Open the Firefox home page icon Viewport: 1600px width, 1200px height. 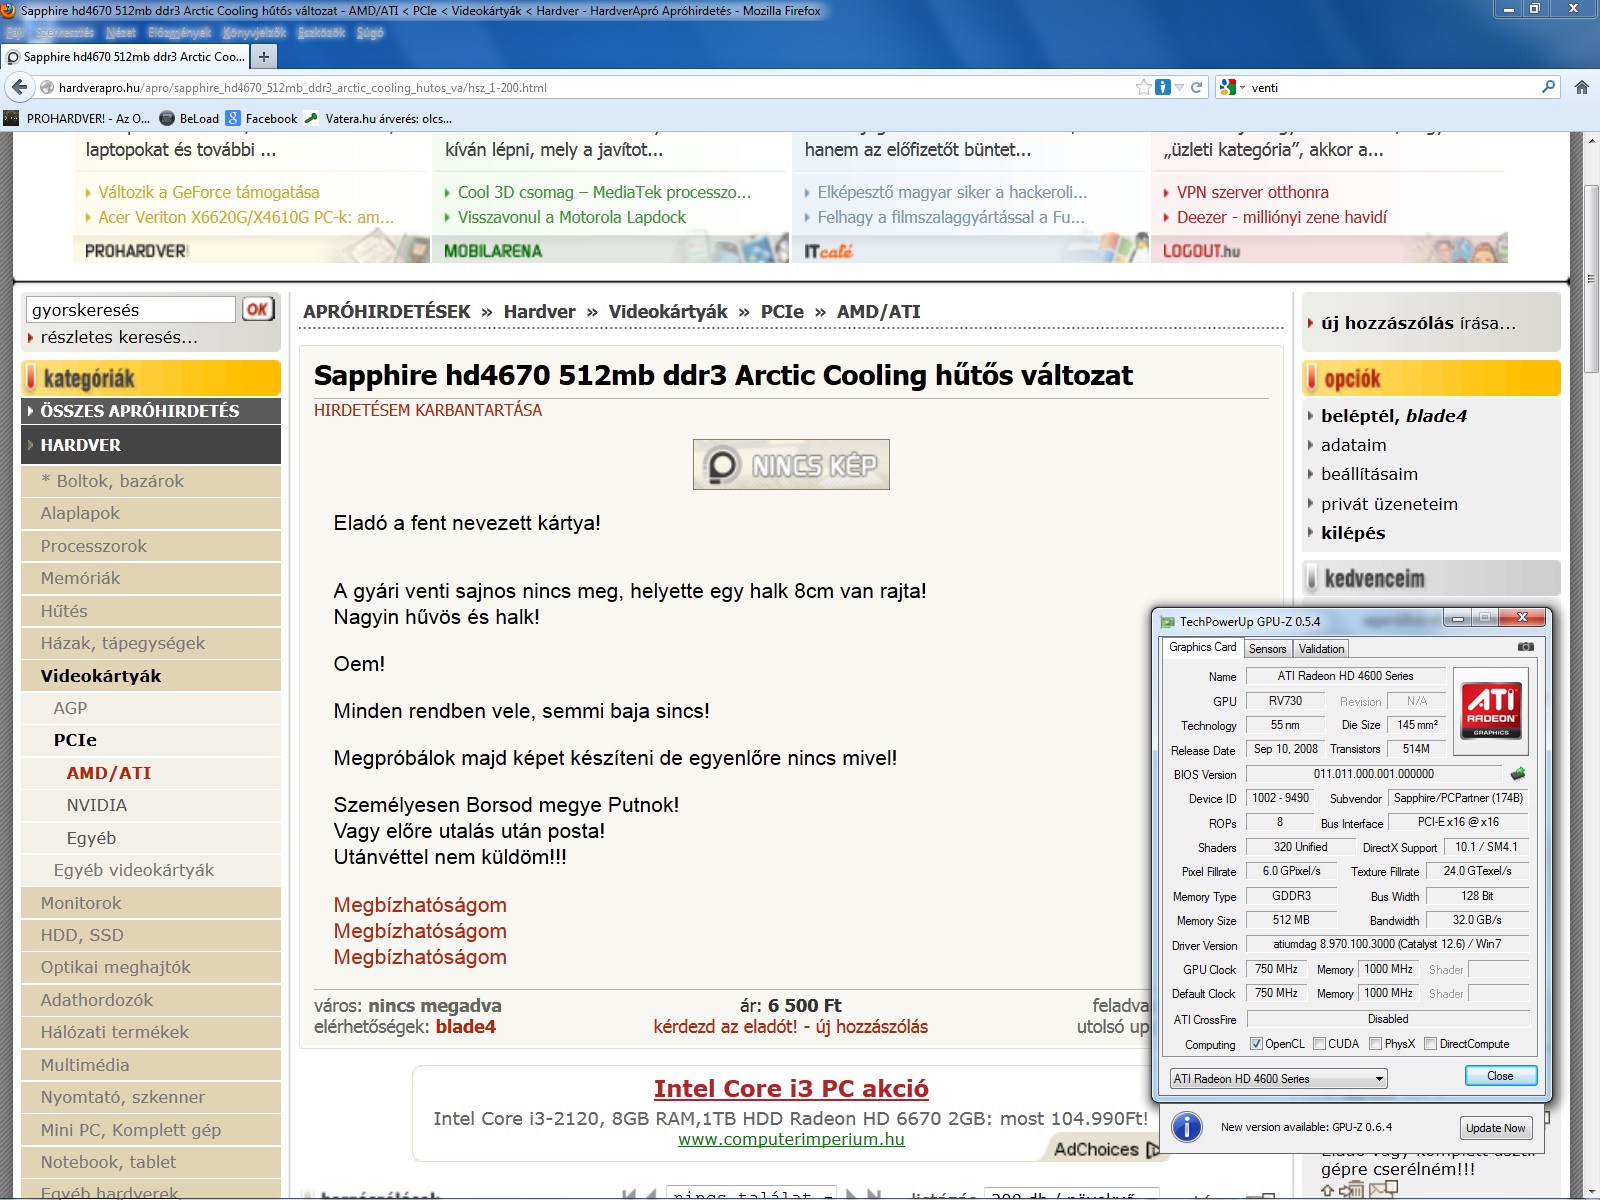pos(1582,87)
